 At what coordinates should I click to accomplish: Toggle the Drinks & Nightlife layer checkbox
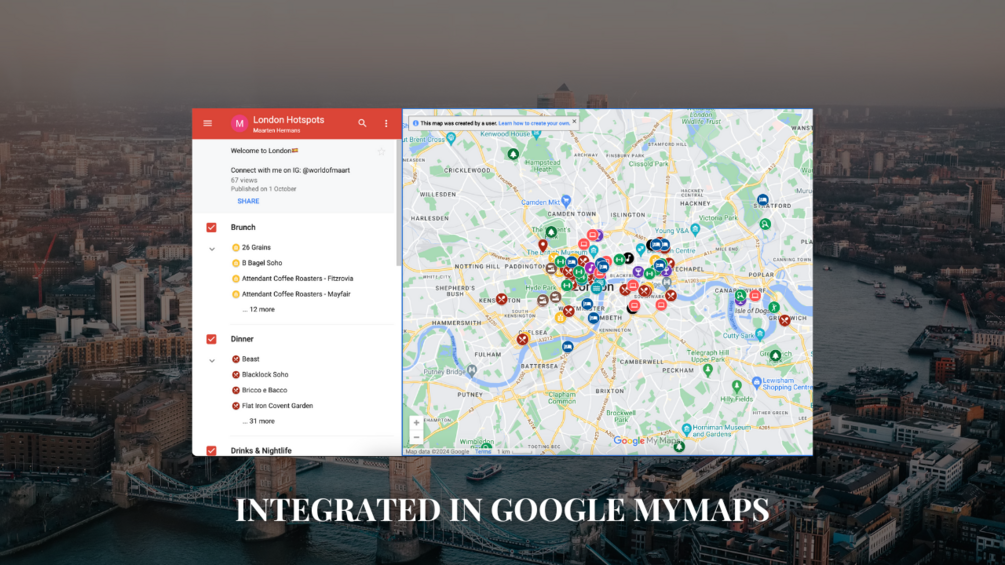(x=212, y=450)
